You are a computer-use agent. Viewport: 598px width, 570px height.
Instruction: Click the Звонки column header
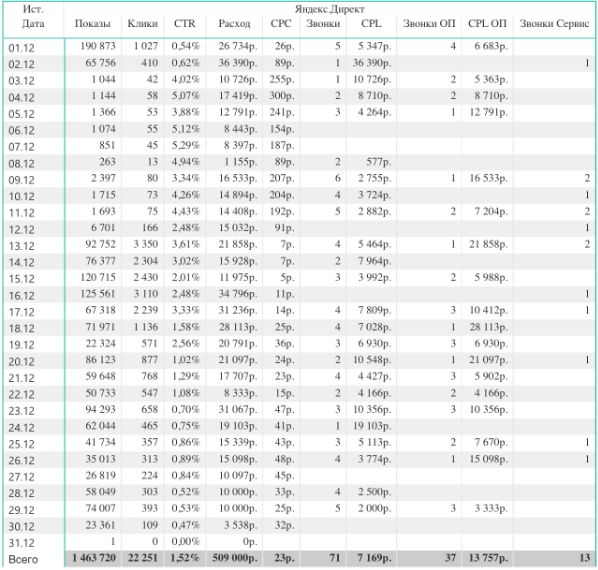point(323,24)
